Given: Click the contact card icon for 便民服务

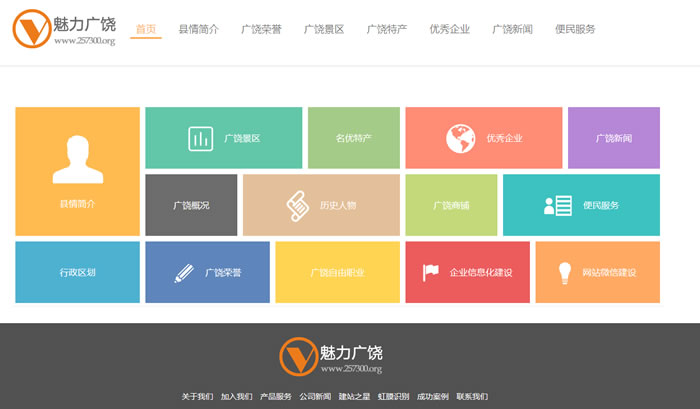Looking at the screenshot, I should 557,205.
